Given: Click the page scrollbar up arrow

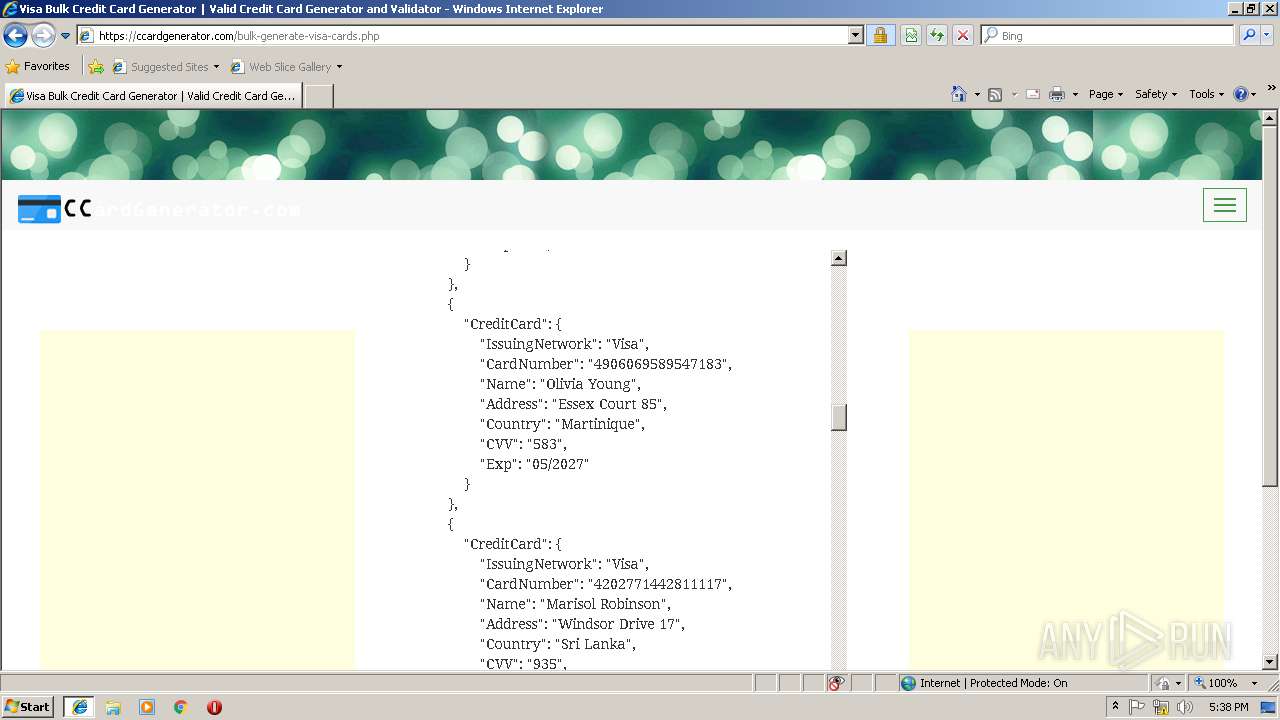Looking at the screenshot, I should (x=1270, y=118).
